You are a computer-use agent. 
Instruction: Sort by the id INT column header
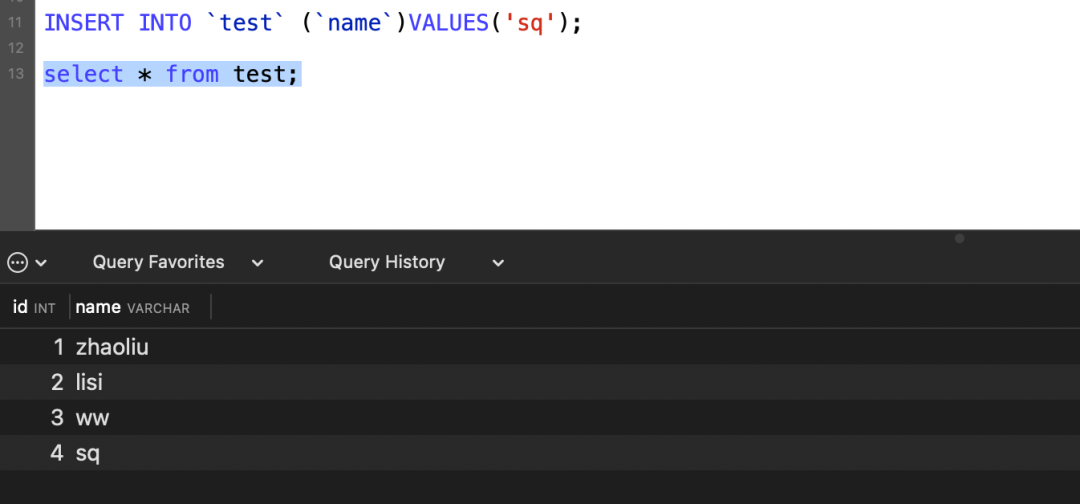click(x=34, y=308)
